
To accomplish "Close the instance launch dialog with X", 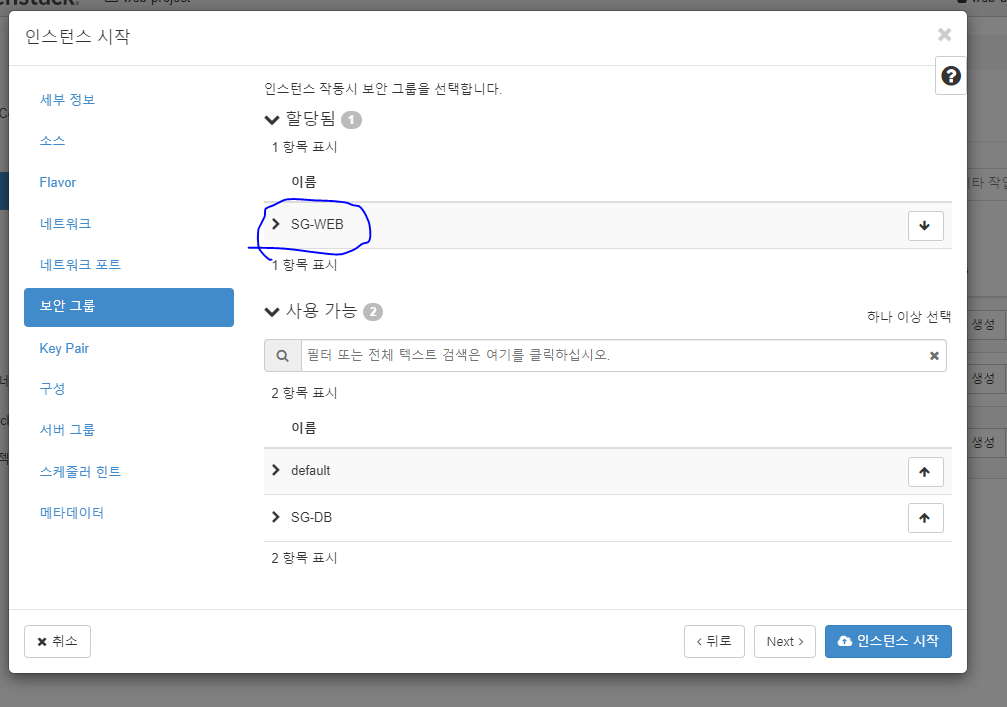I will tap(944, 35).
